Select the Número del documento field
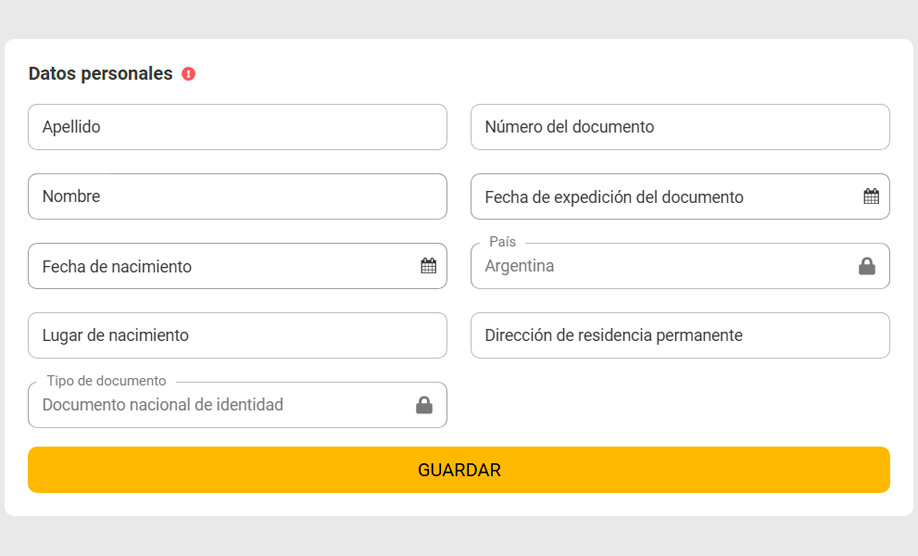 680,127
